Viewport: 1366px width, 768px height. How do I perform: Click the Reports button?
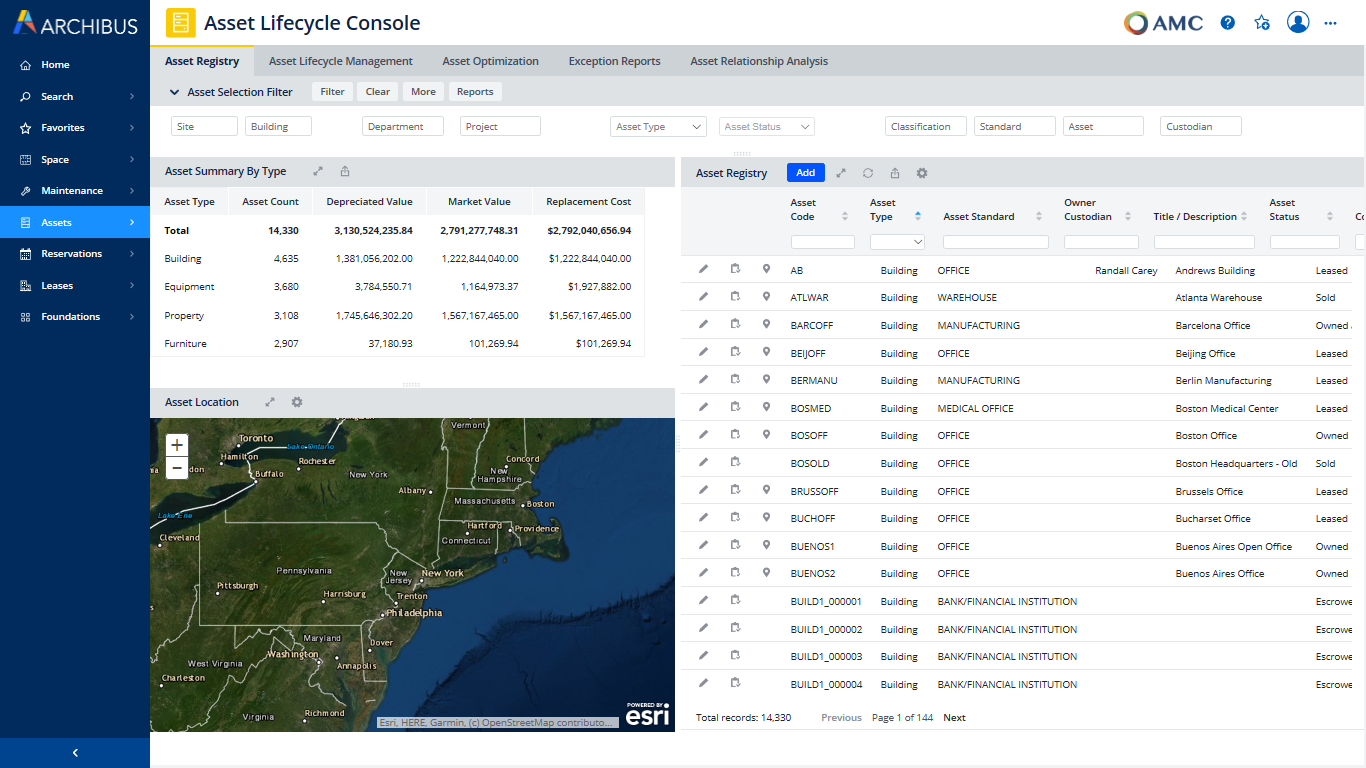point(475,91)
